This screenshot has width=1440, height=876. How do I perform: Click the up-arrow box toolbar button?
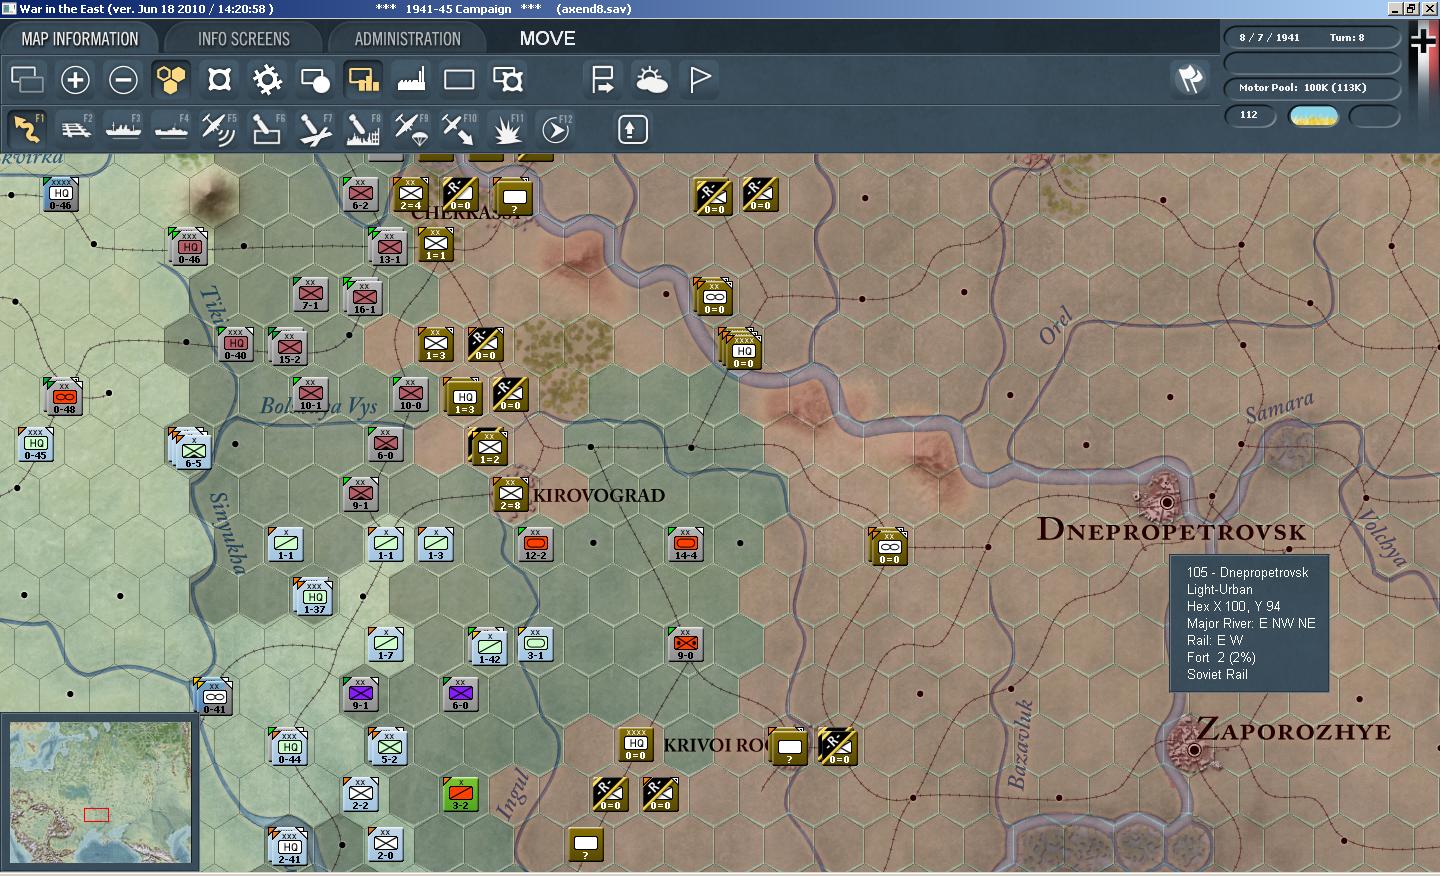point(632,129)
